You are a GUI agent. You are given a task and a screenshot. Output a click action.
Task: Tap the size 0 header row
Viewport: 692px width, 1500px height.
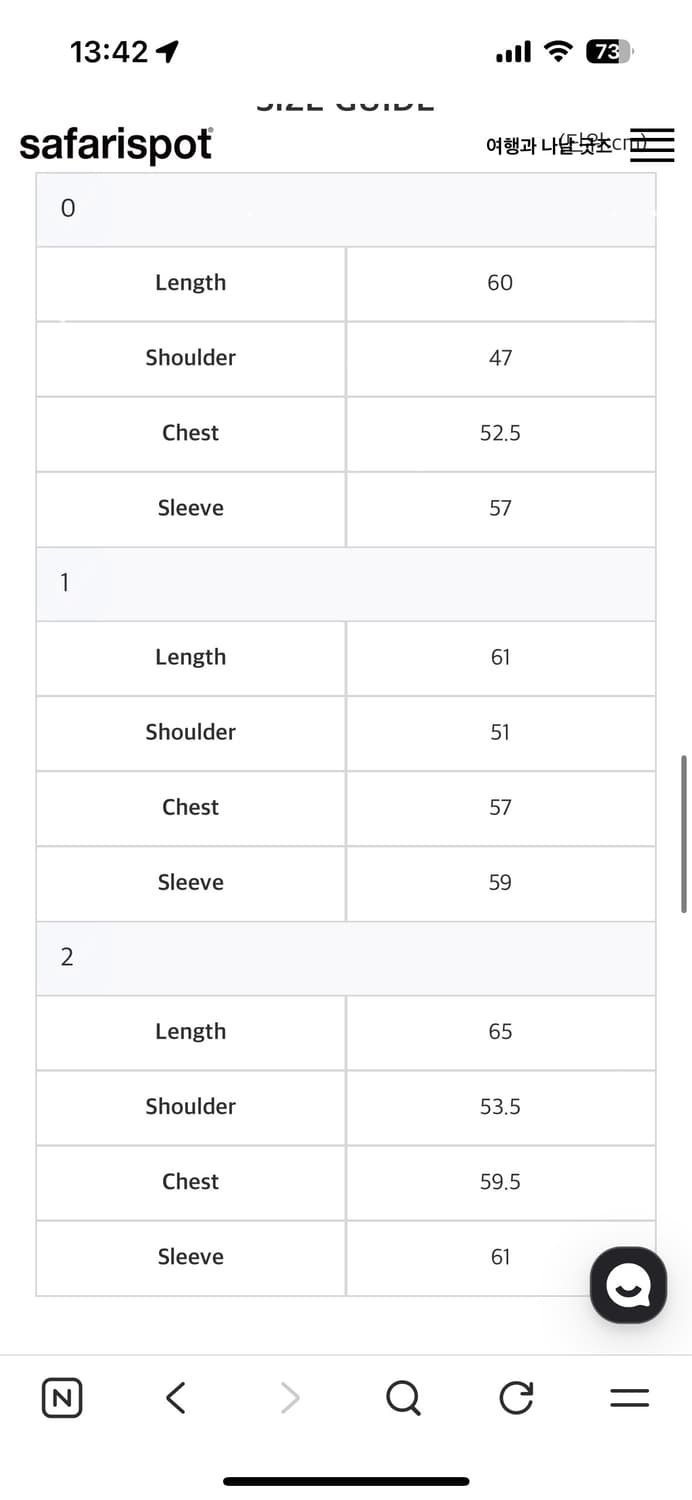click(346, 209)
